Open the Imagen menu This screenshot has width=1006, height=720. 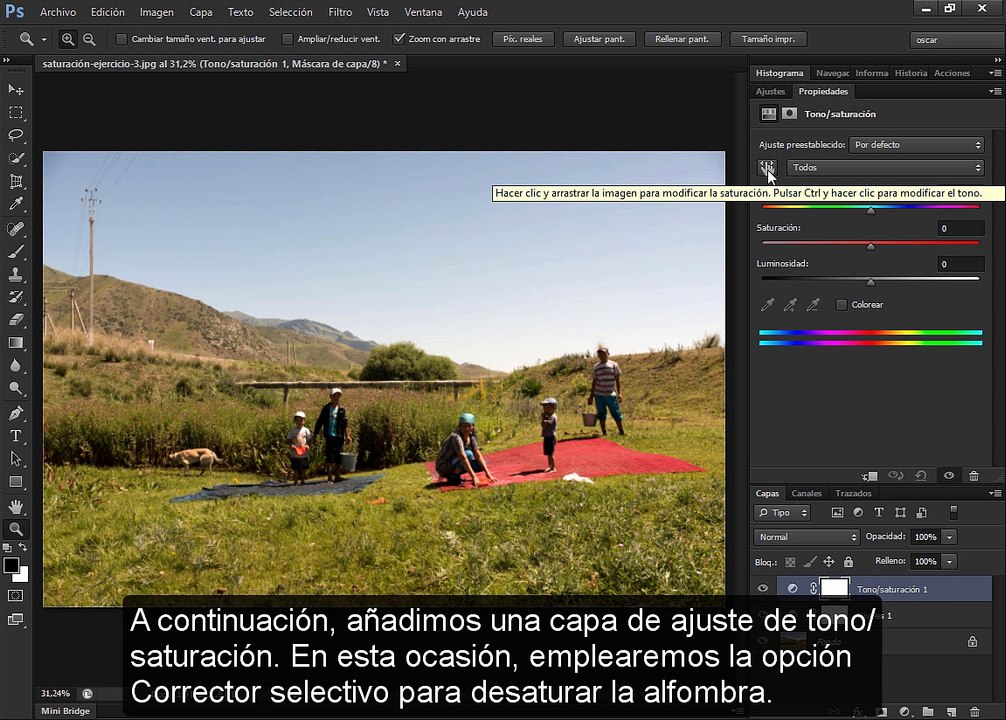coord(157,12)
